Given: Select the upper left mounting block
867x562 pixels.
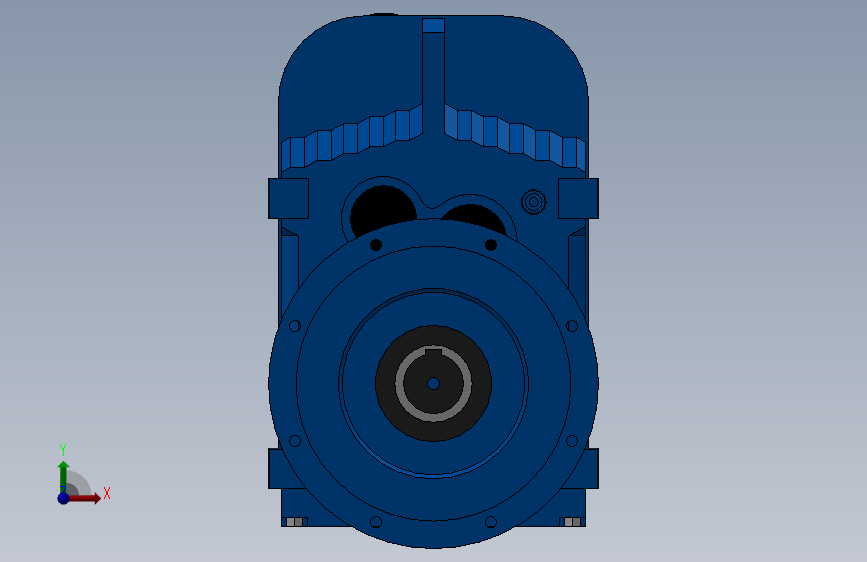Looking at the screenshot, I should pyautogui.click(x=289, y=199).
